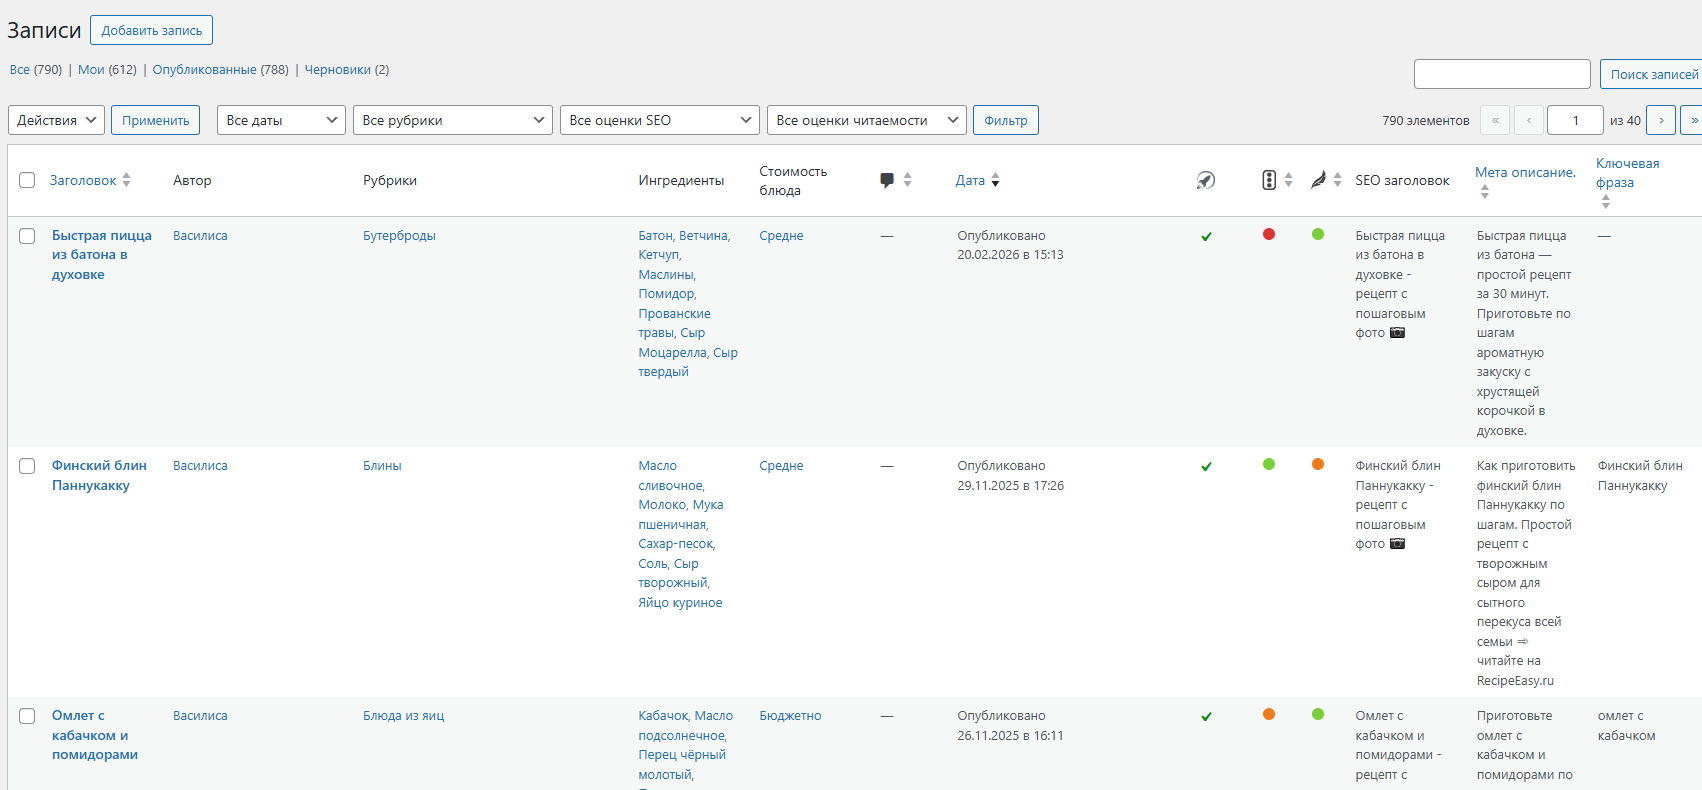Viewport: 1702px width, 790px height.
Task: Go to next page arrow button
Action: pyautogui.click(x=1661, y=120)
